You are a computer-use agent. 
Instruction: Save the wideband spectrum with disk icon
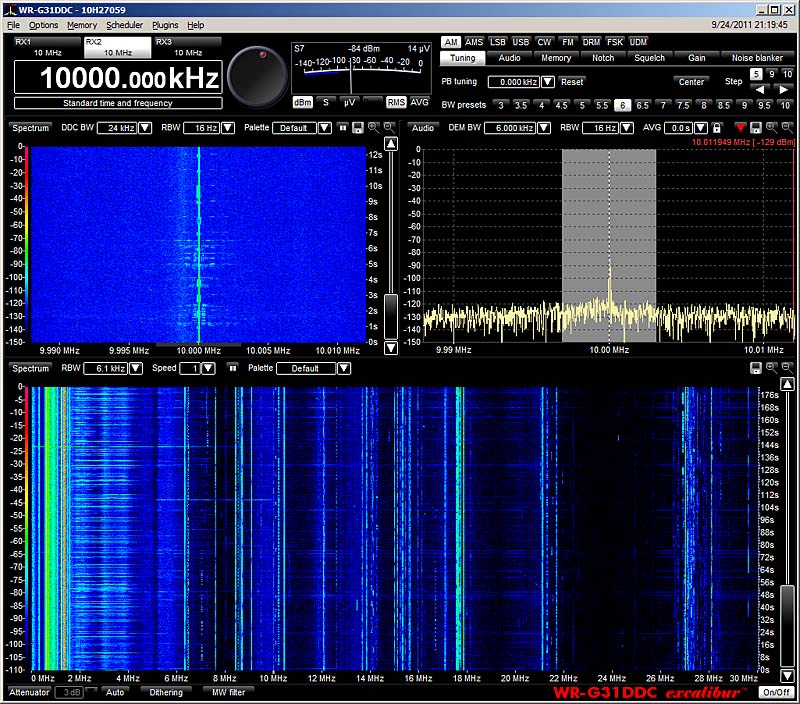pos(756,368)
